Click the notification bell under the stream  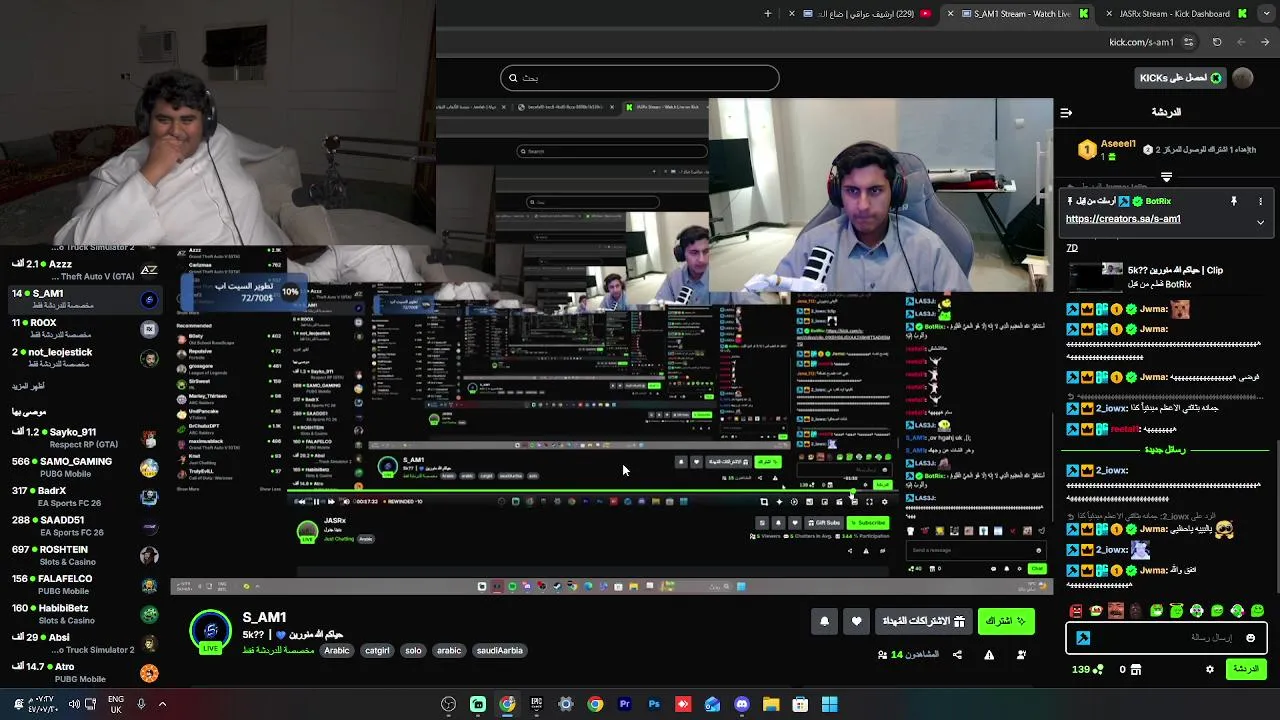pyautogui.click(x=824, y=621)
